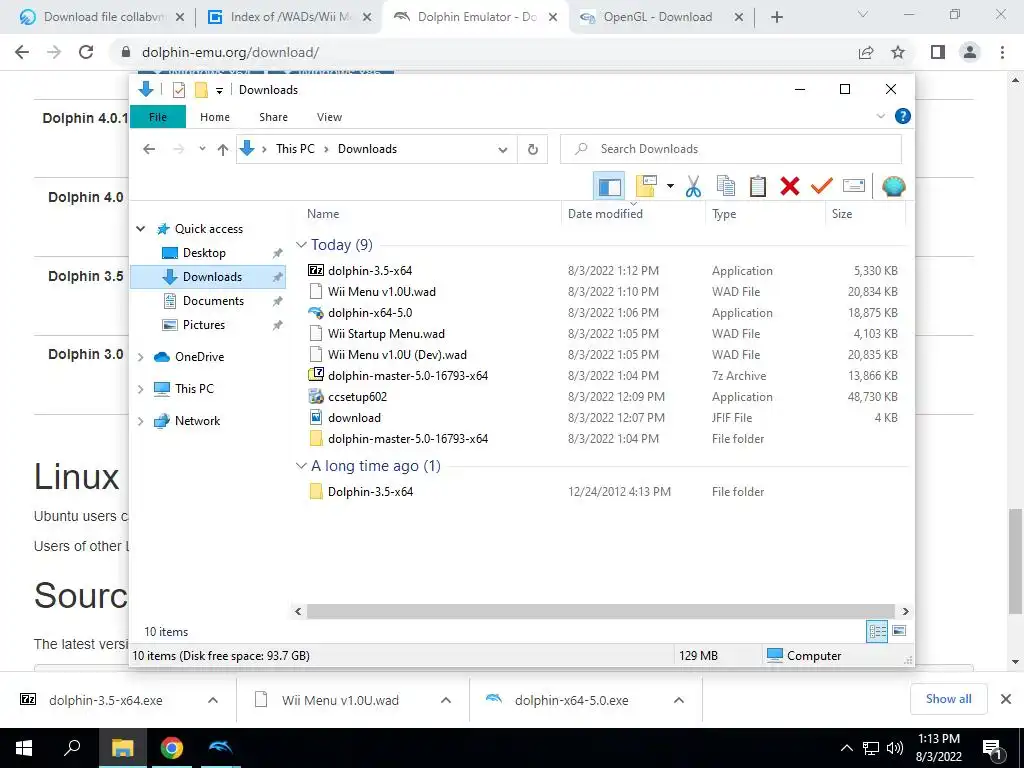The height and width of the screenshot is (768, 1024).
Task: Click Chrome address bar URL
Action: [x=230, y=52]
